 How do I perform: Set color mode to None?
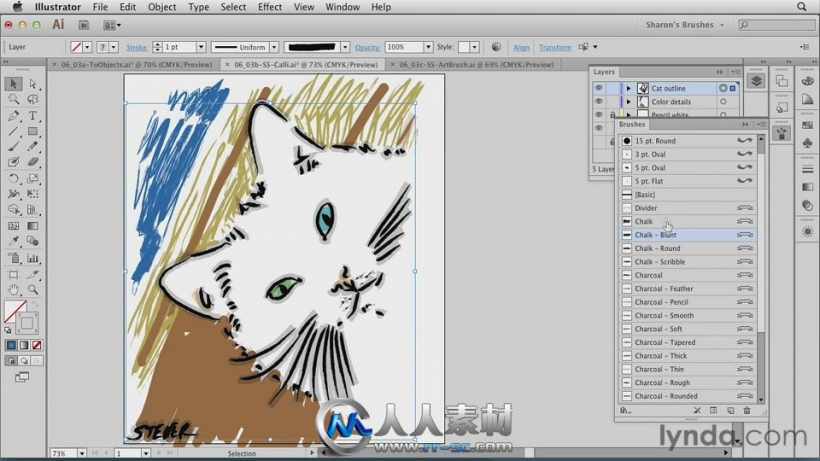(x=37, y=345)
